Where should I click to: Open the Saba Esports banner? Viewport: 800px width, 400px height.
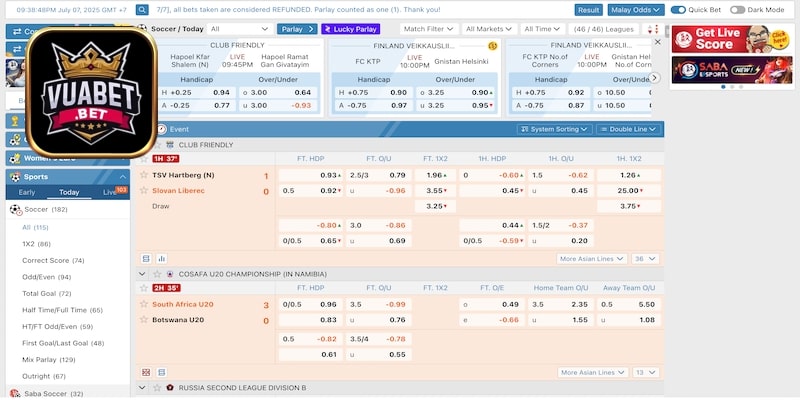[732, 70]
